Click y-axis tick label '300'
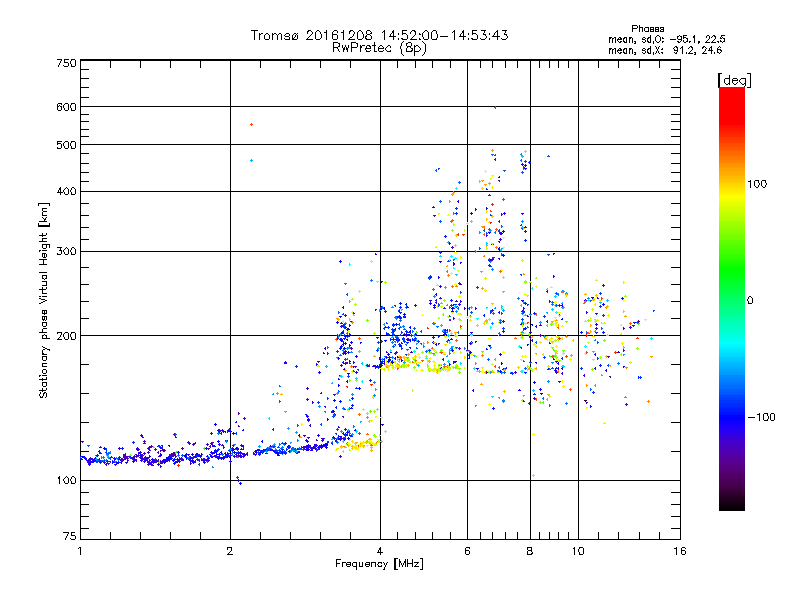The image size is (800, 600). 67,252
